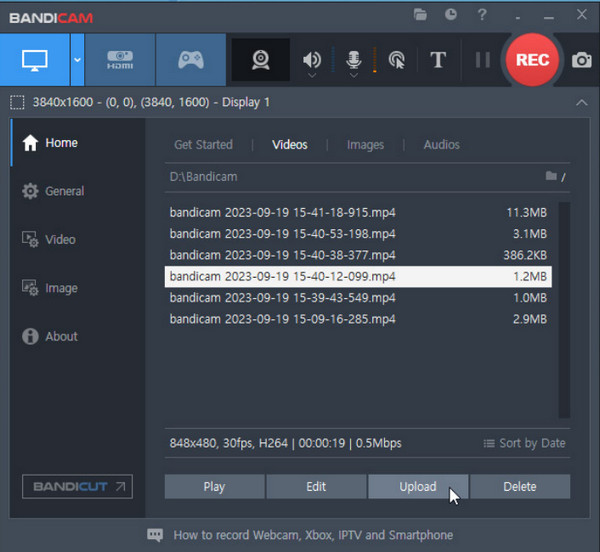Click the Delete button
600x552 pixels.
click(520, 487)
